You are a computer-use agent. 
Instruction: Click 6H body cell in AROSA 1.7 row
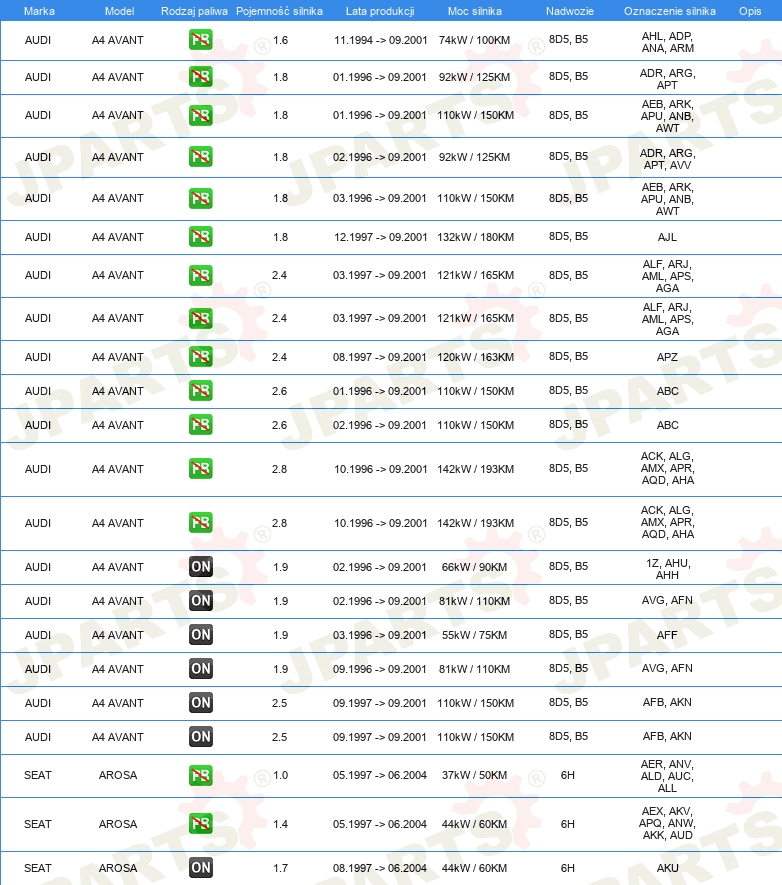tap(568, 868)
